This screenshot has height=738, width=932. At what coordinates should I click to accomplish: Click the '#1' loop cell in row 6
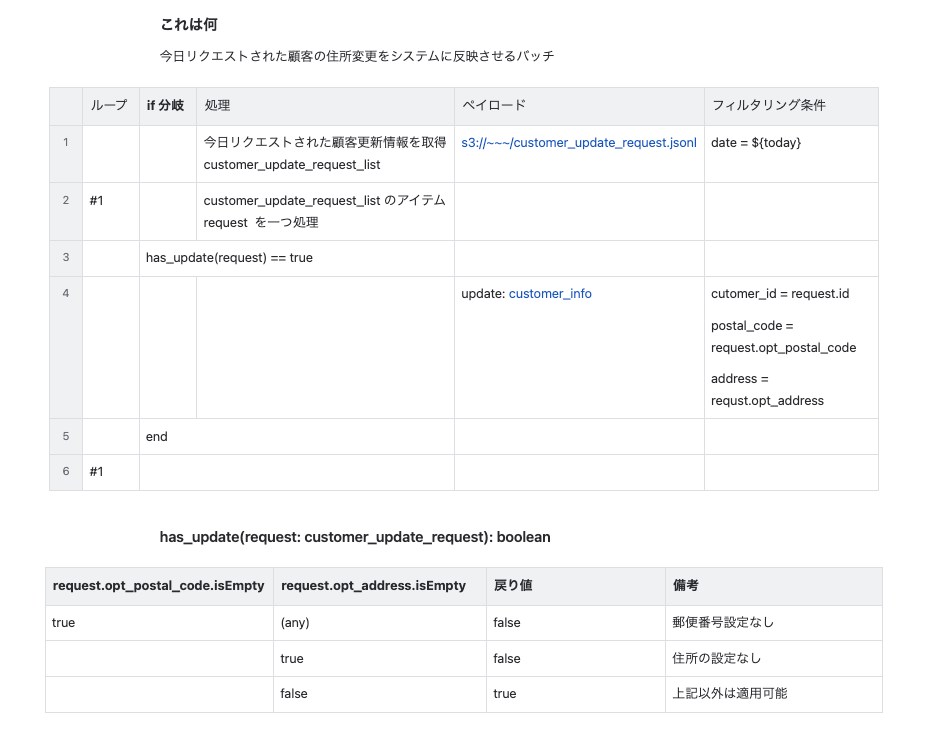111,472
